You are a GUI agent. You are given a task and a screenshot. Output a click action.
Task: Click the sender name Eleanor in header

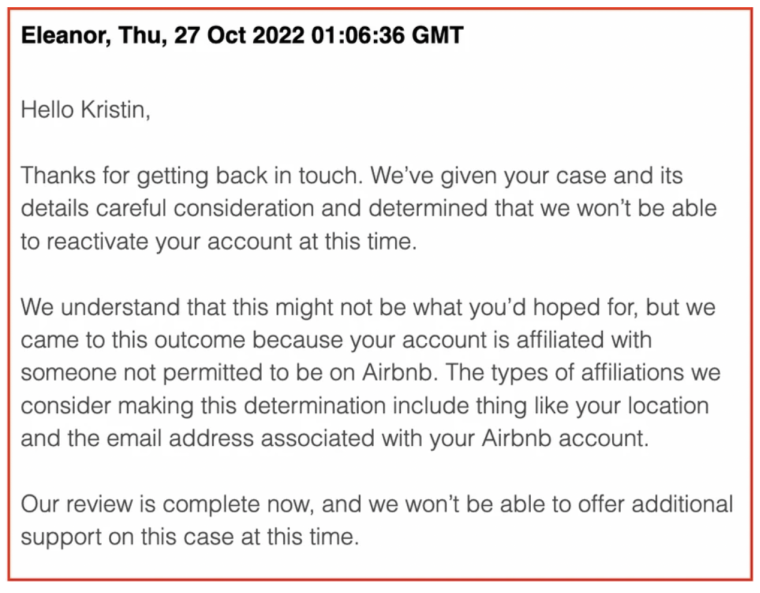65,35
